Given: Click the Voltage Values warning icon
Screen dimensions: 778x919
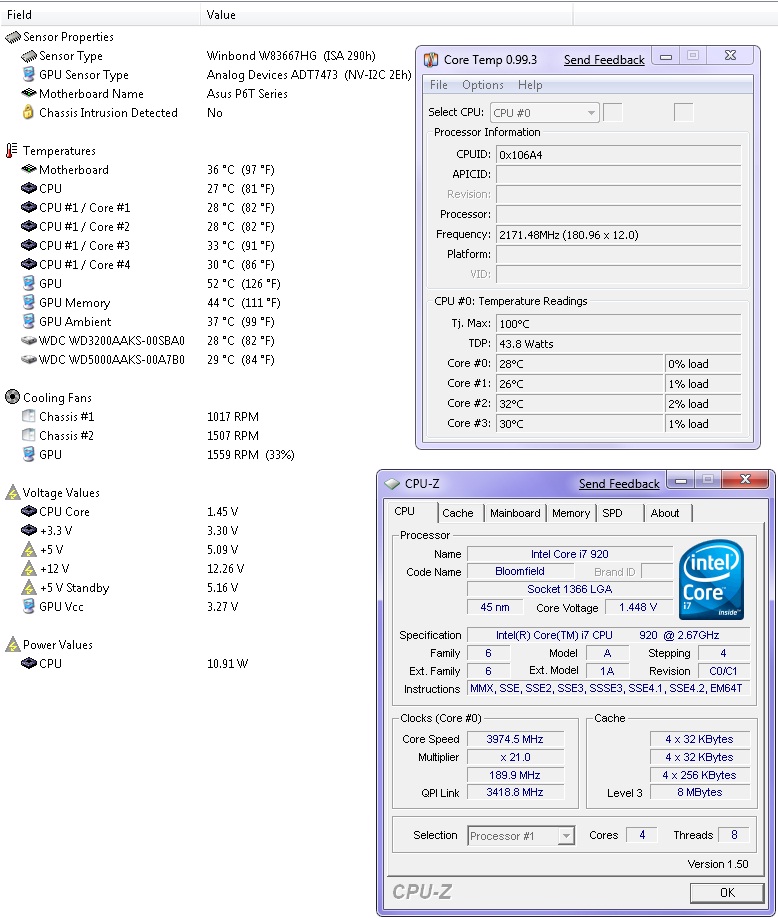Looking at the screenshot, I should 12,492.
